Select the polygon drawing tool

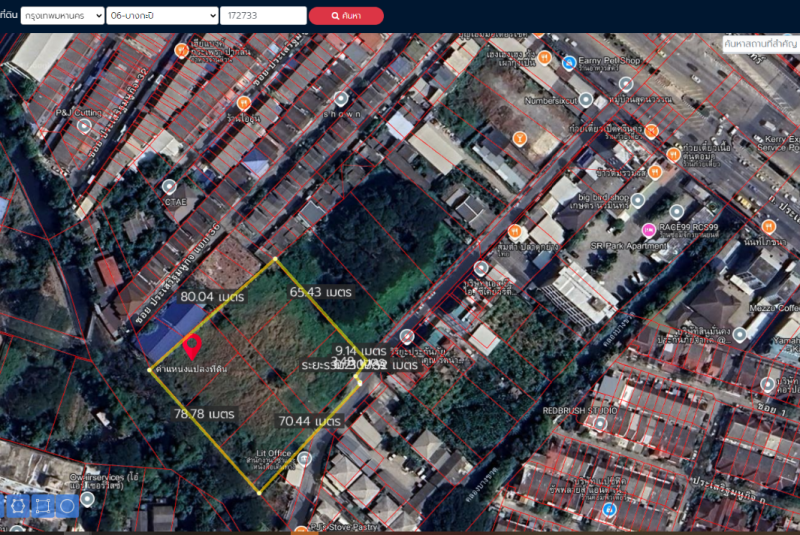tap(17, 507)
